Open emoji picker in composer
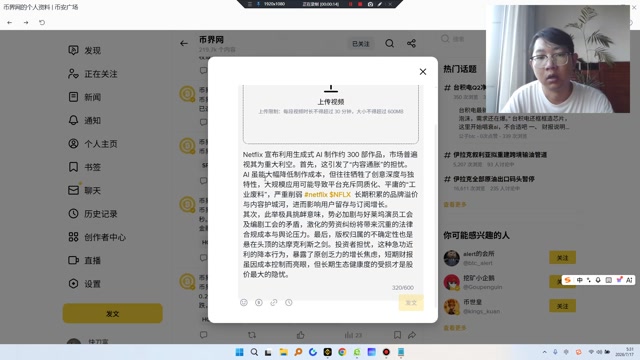The width and height of the screenshot is (640, 360). tap(244, 302)
